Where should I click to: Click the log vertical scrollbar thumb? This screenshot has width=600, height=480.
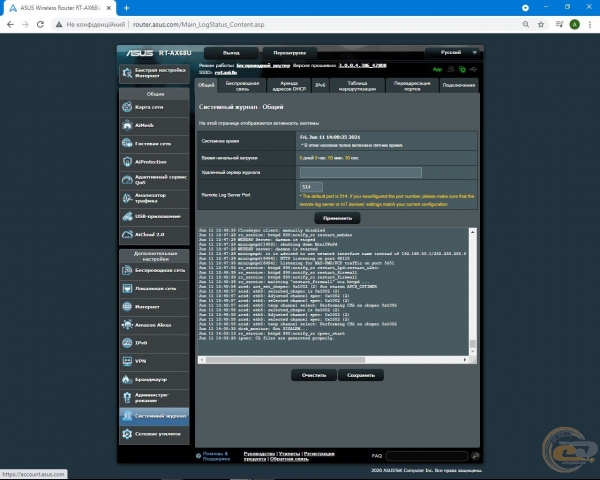473,343
